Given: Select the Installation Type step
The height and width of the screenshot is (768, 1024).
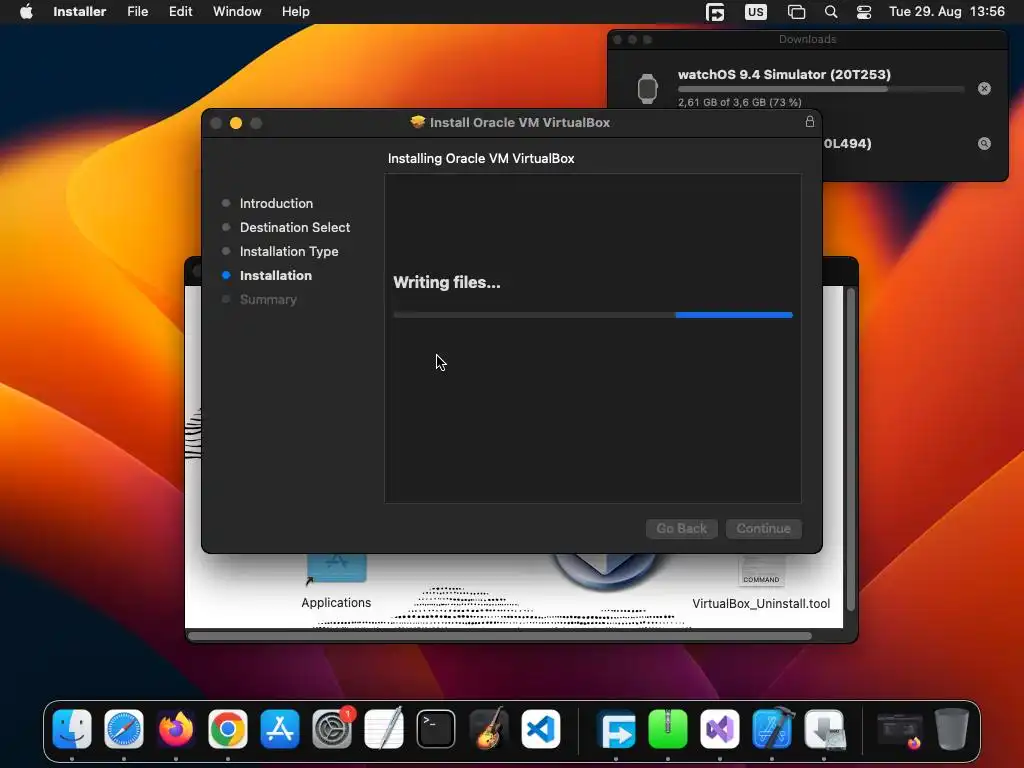Looking at the screenshot, I should click(289, 251).
